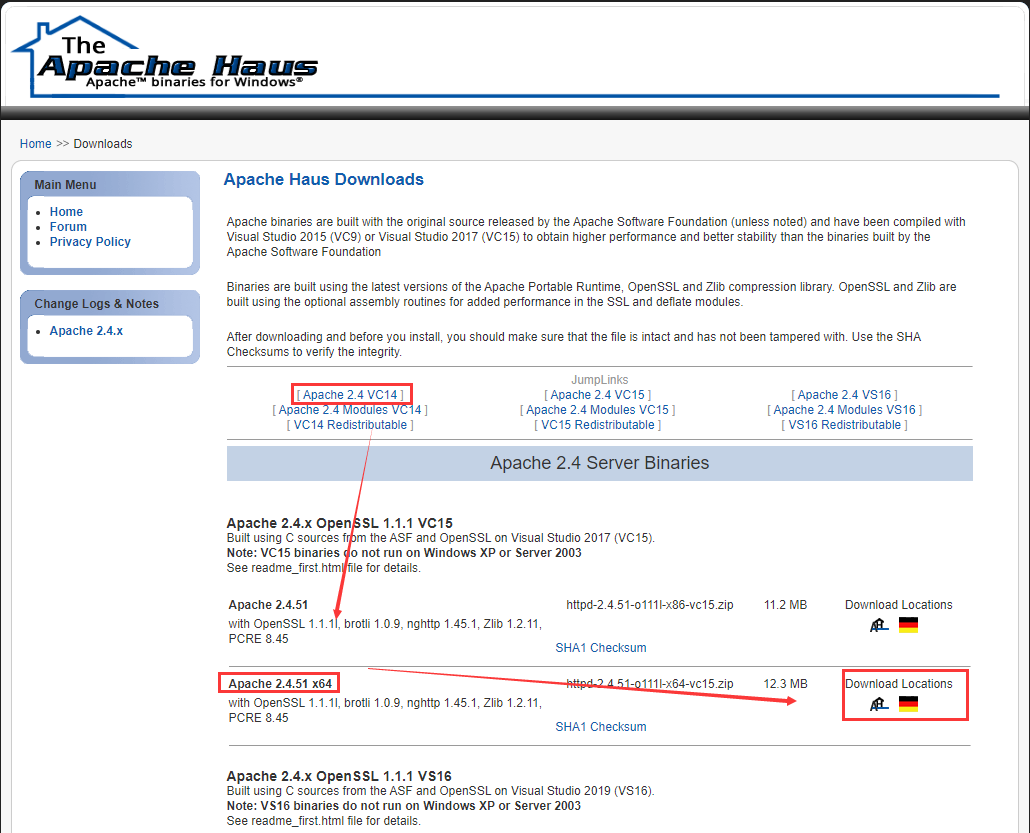Click Apache Haus mirror icon for x64 download

coord(879,704)
